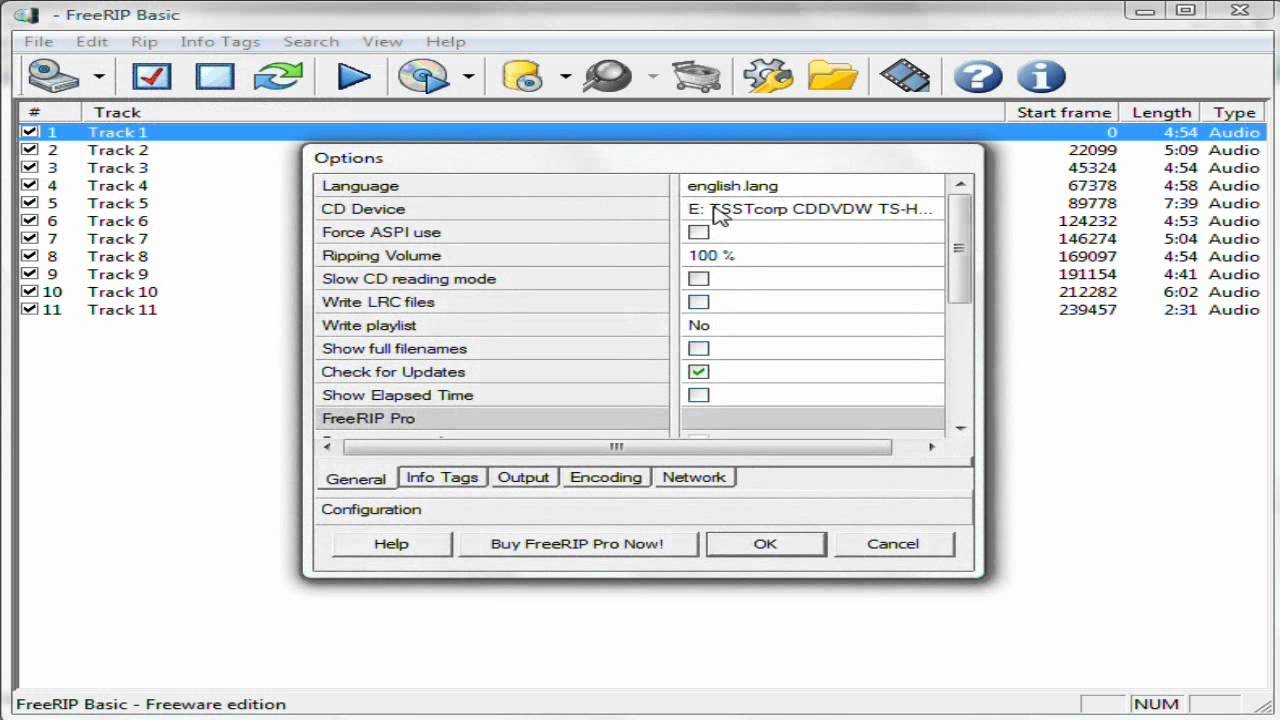This screenshot has height=720, width=1280.
Task: Uncheck the Track 1 checkbox
Action: [30, 132]
